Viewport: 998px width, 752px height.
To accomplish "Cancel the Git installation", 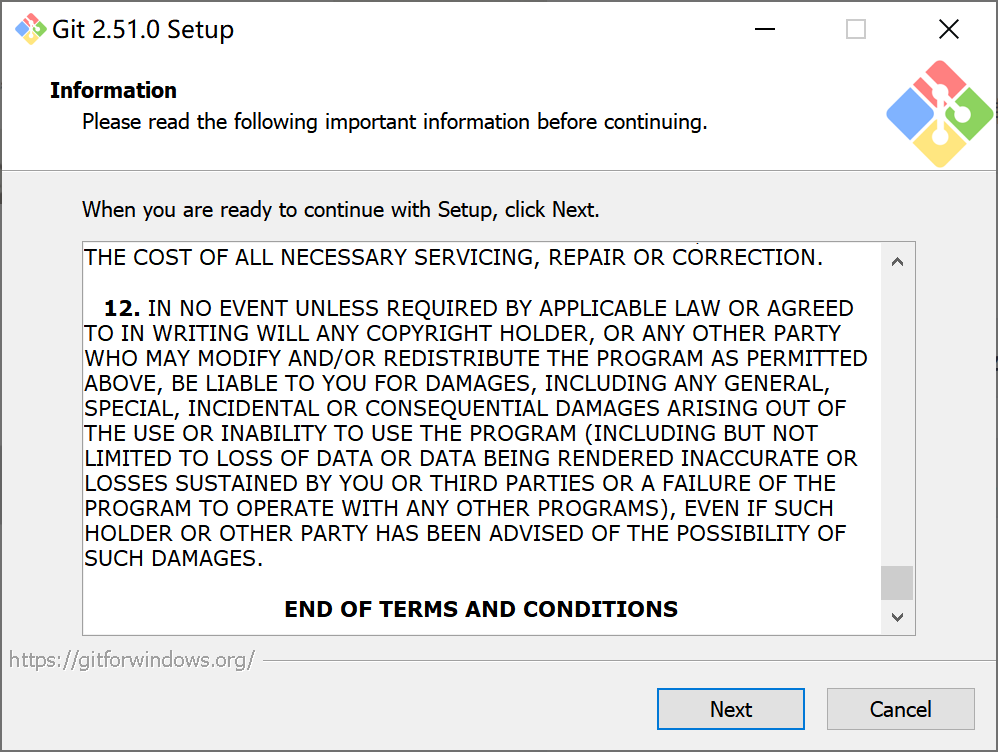I will click(900, 708).
